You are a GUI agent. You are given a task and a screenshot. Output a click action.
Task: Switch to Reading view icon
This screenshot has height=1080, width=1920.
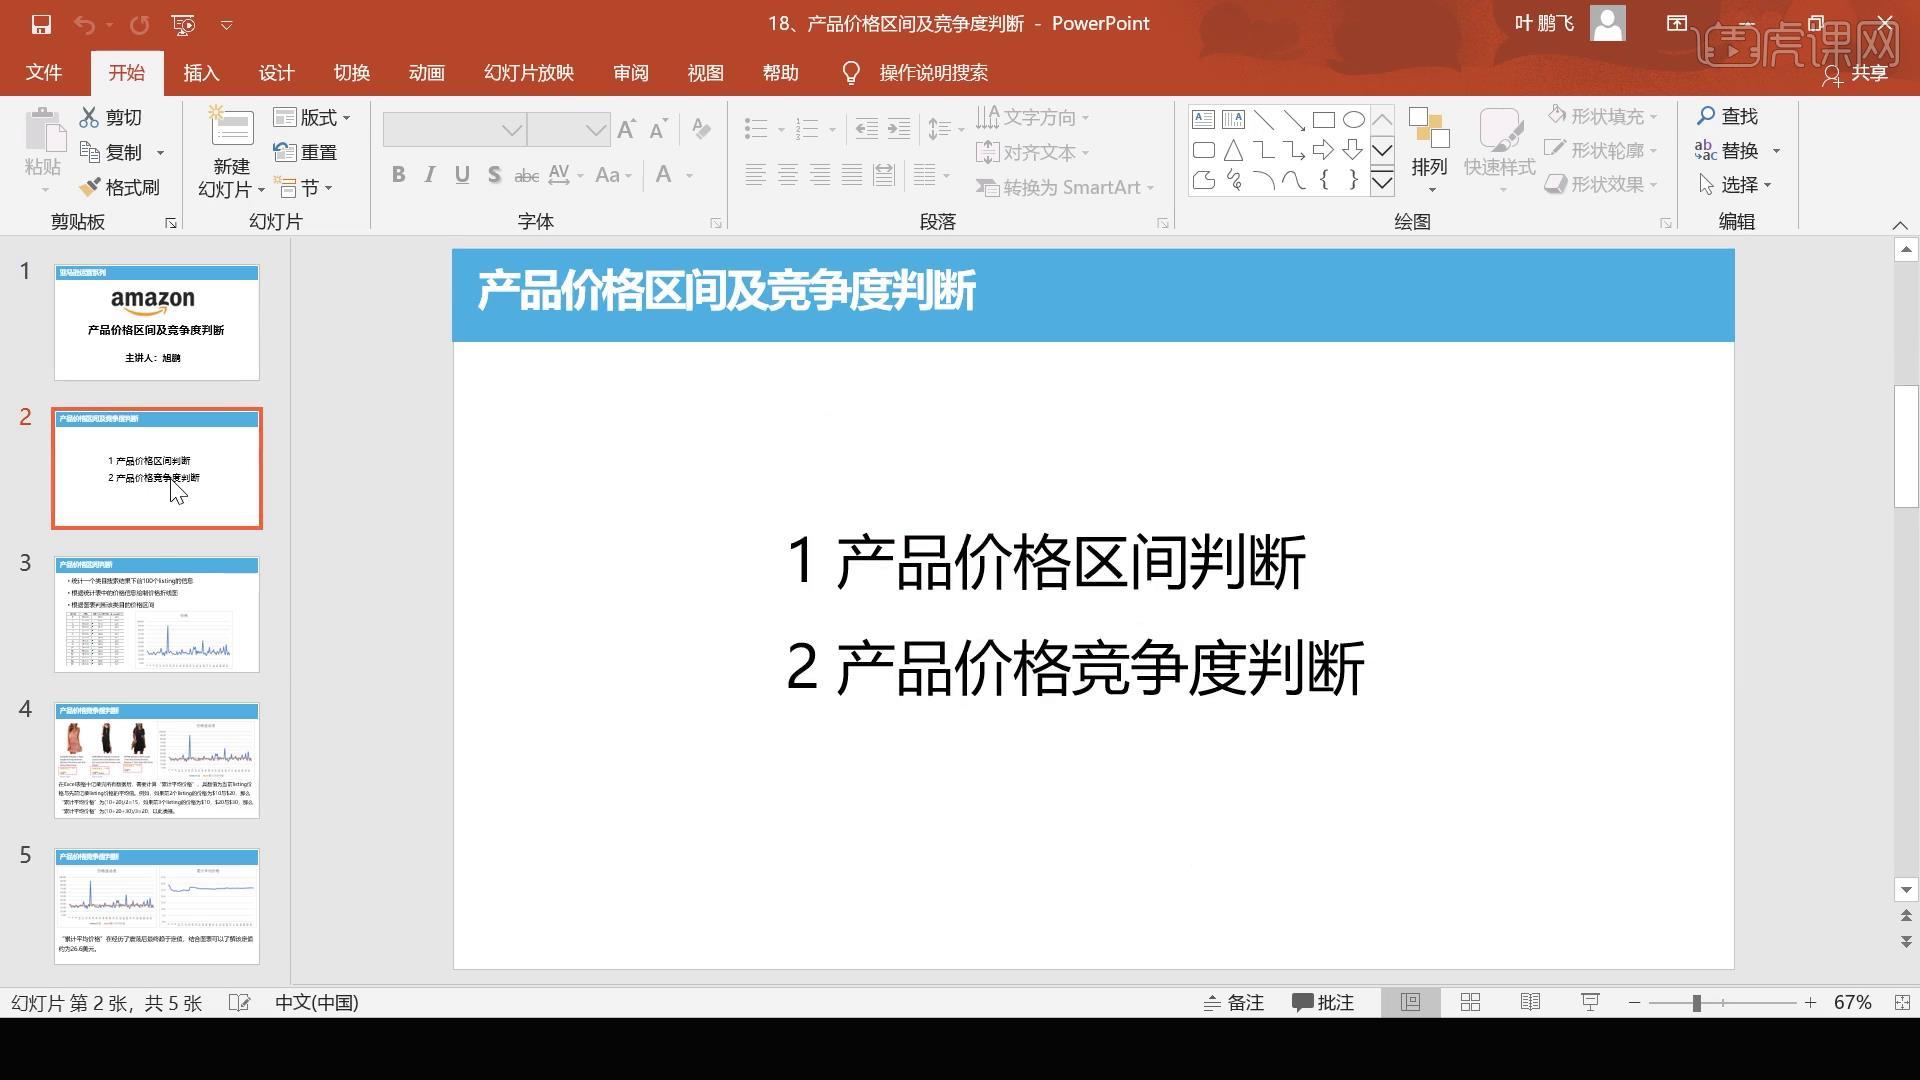[1530, 1002]
